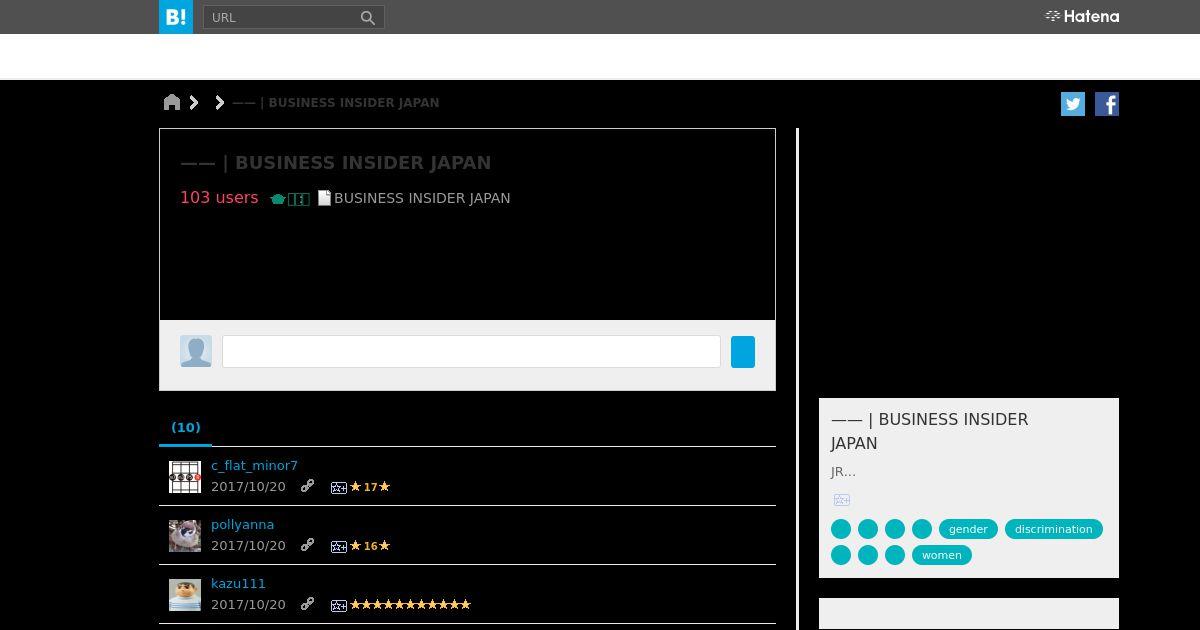The width and height of the screenshot is (1200, 630).
Task: Focus the URL search field in header
Action: [282, 17]
